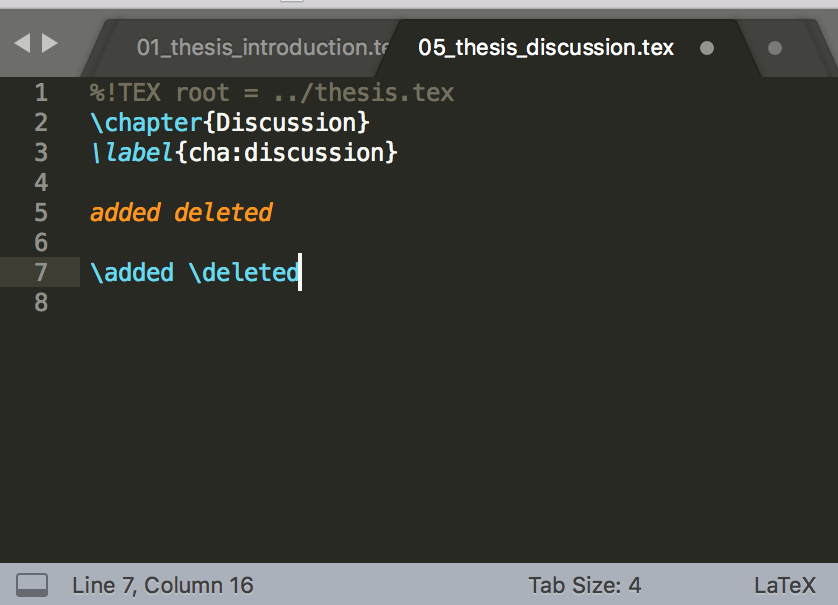Click the orange word "added" on line 5
The height and width of the screenshot is (605, 838).
(x=125, y=213)
